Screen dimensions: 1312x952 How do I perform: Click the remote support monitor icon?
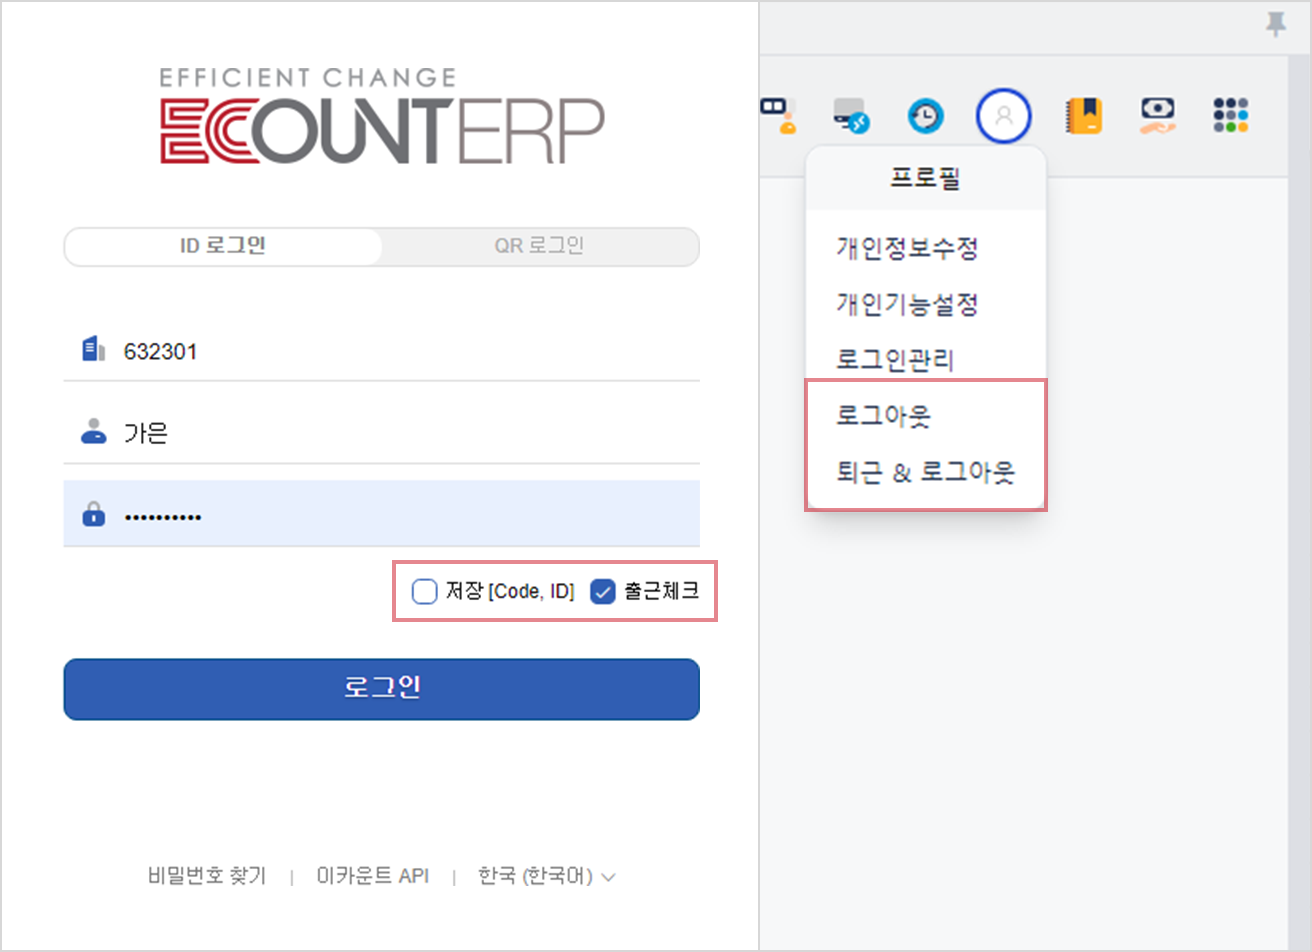pyautogui.click(x=852, y=116)
